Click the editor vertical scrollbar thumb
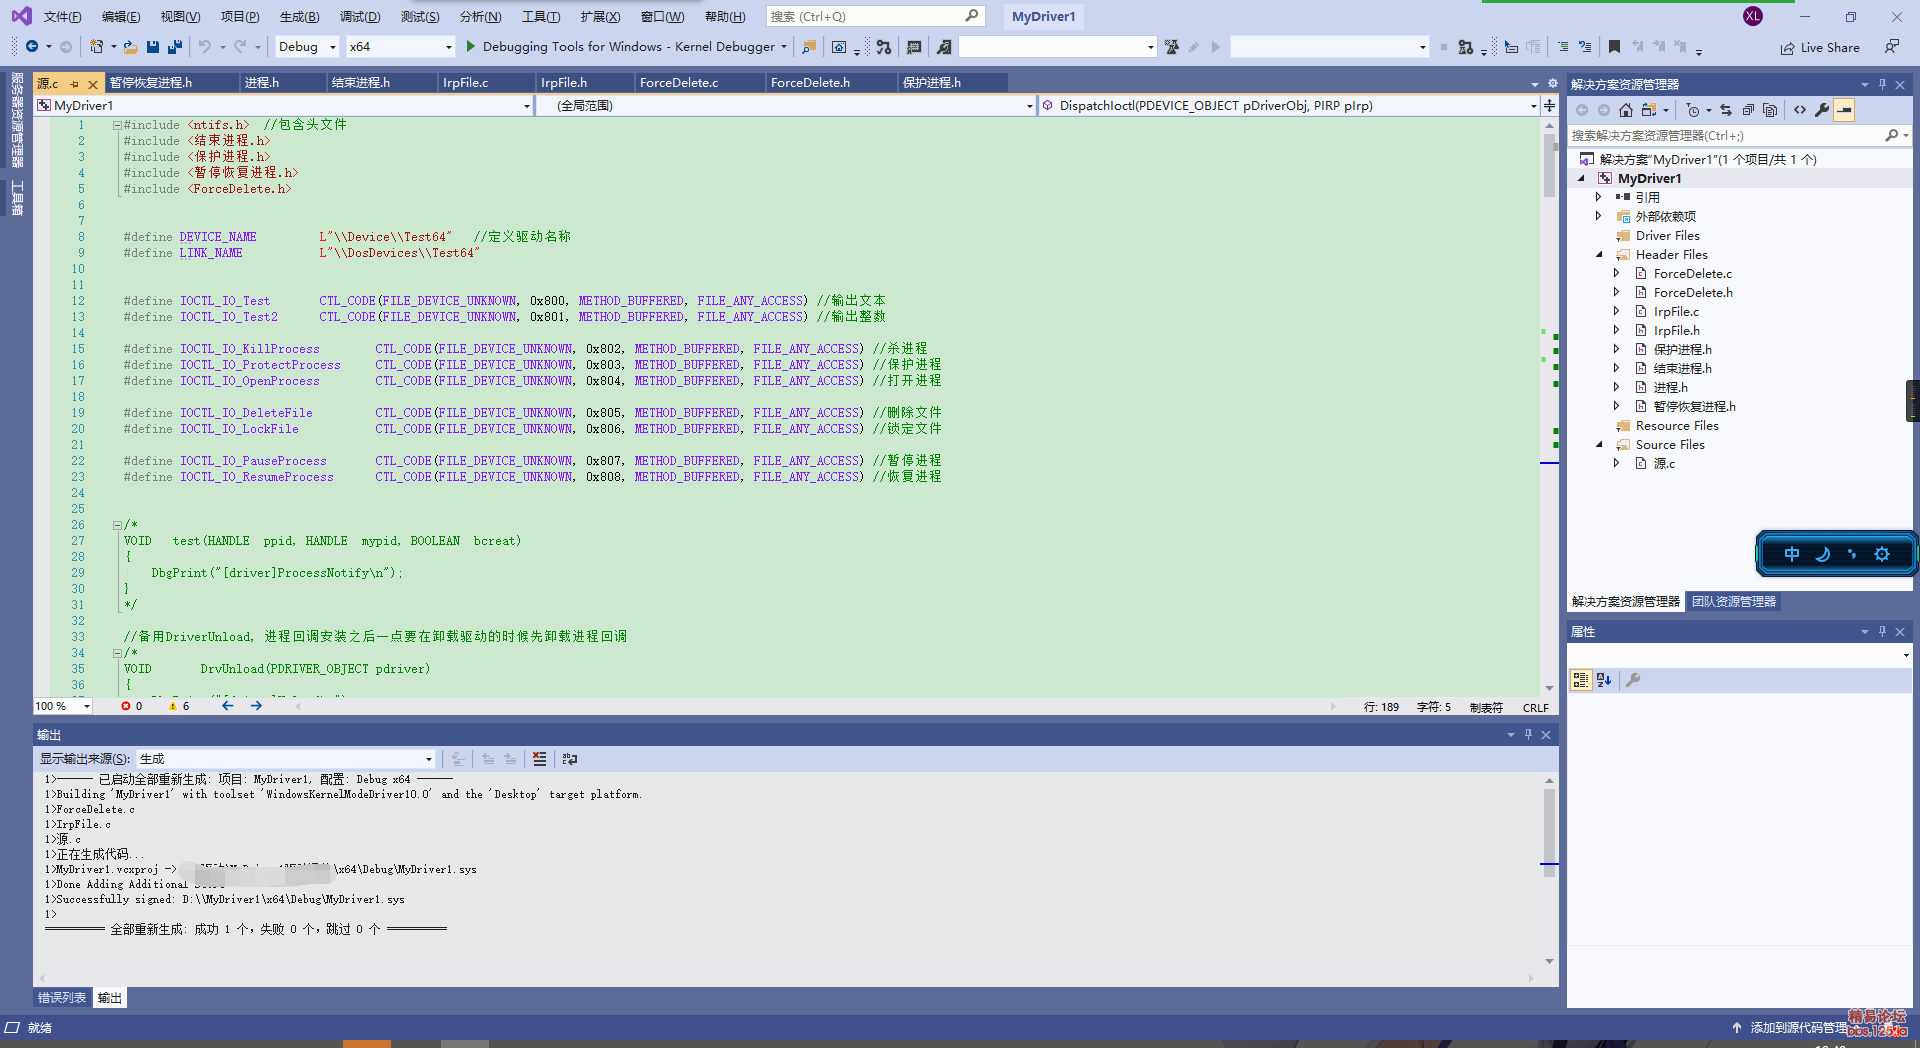 [x=1549, y=165]
